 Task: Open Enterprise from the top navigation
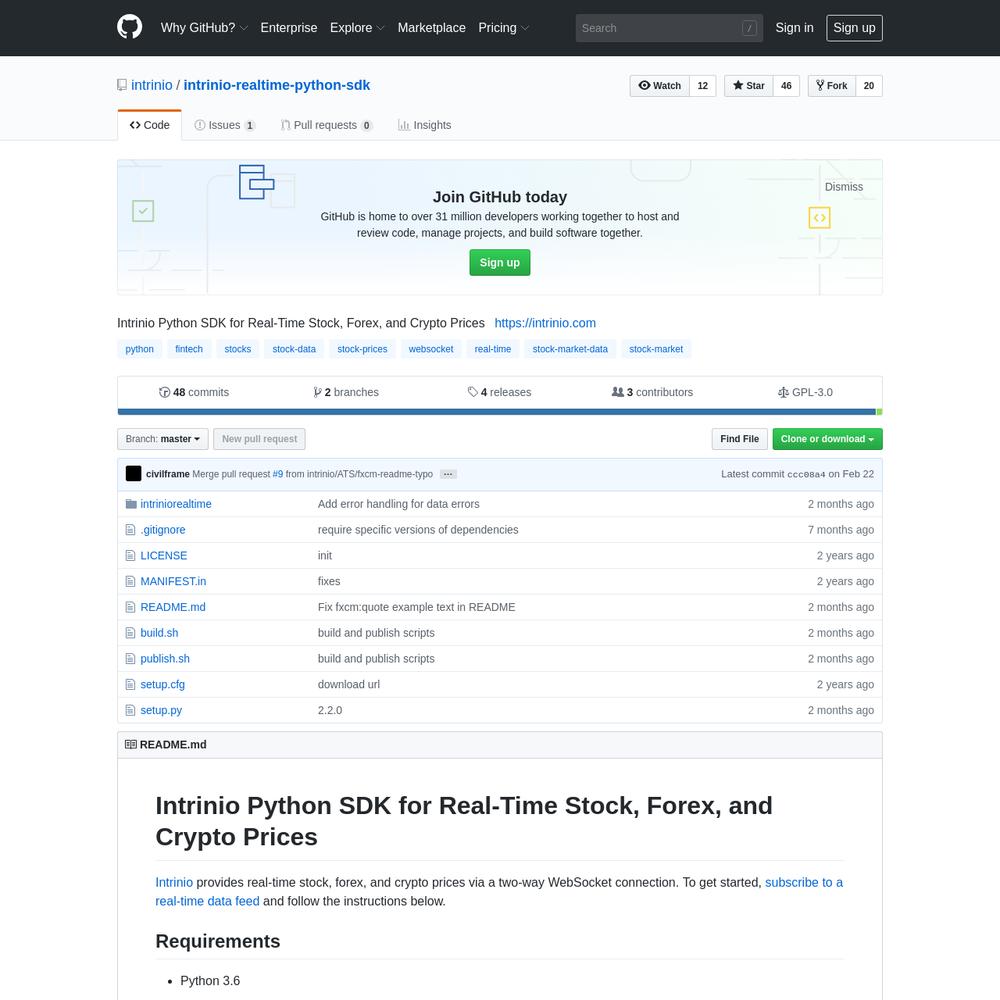pyautogui.click(x=289, y=28)
